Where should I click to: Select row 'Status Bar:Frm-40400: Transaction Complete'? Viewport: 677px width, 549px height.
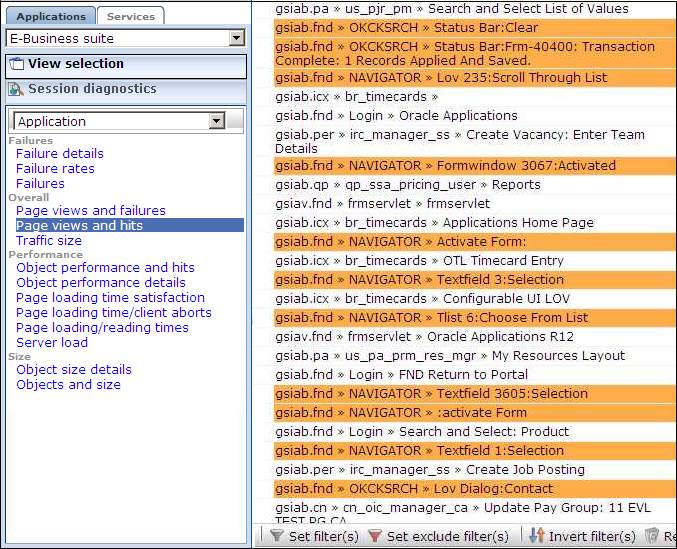click(475, 54)
